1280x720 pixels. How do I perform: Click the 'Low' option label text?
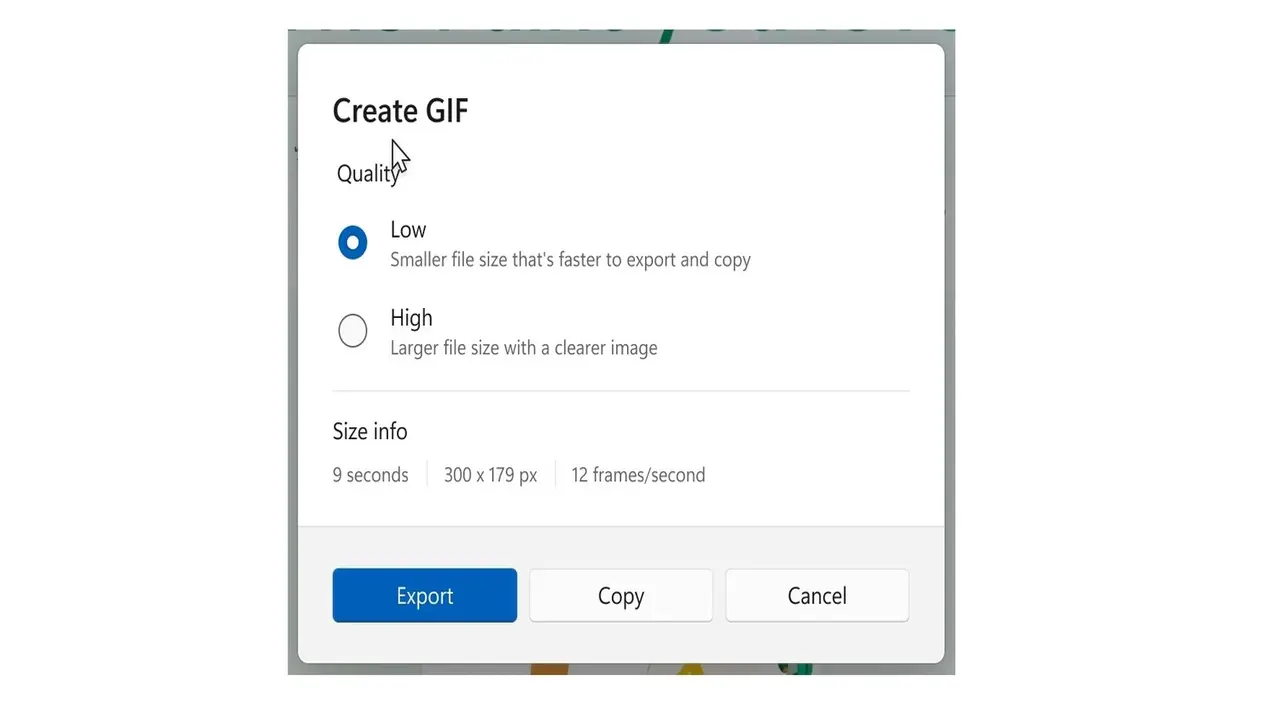(x=408, y=230)
